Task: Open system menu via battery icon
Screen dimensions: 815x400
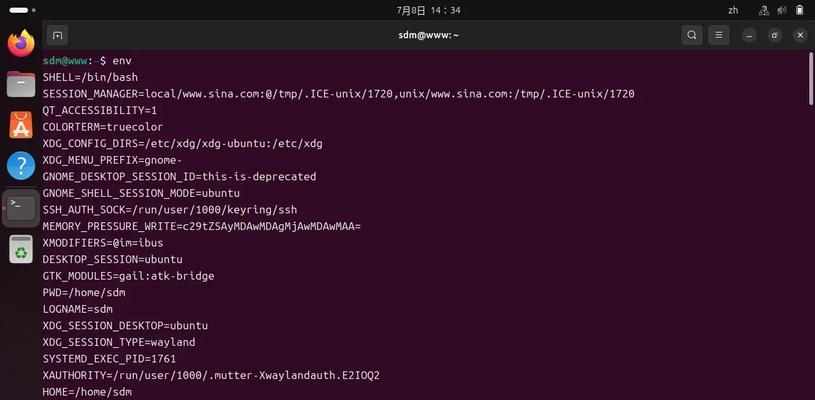Action: 799,10
